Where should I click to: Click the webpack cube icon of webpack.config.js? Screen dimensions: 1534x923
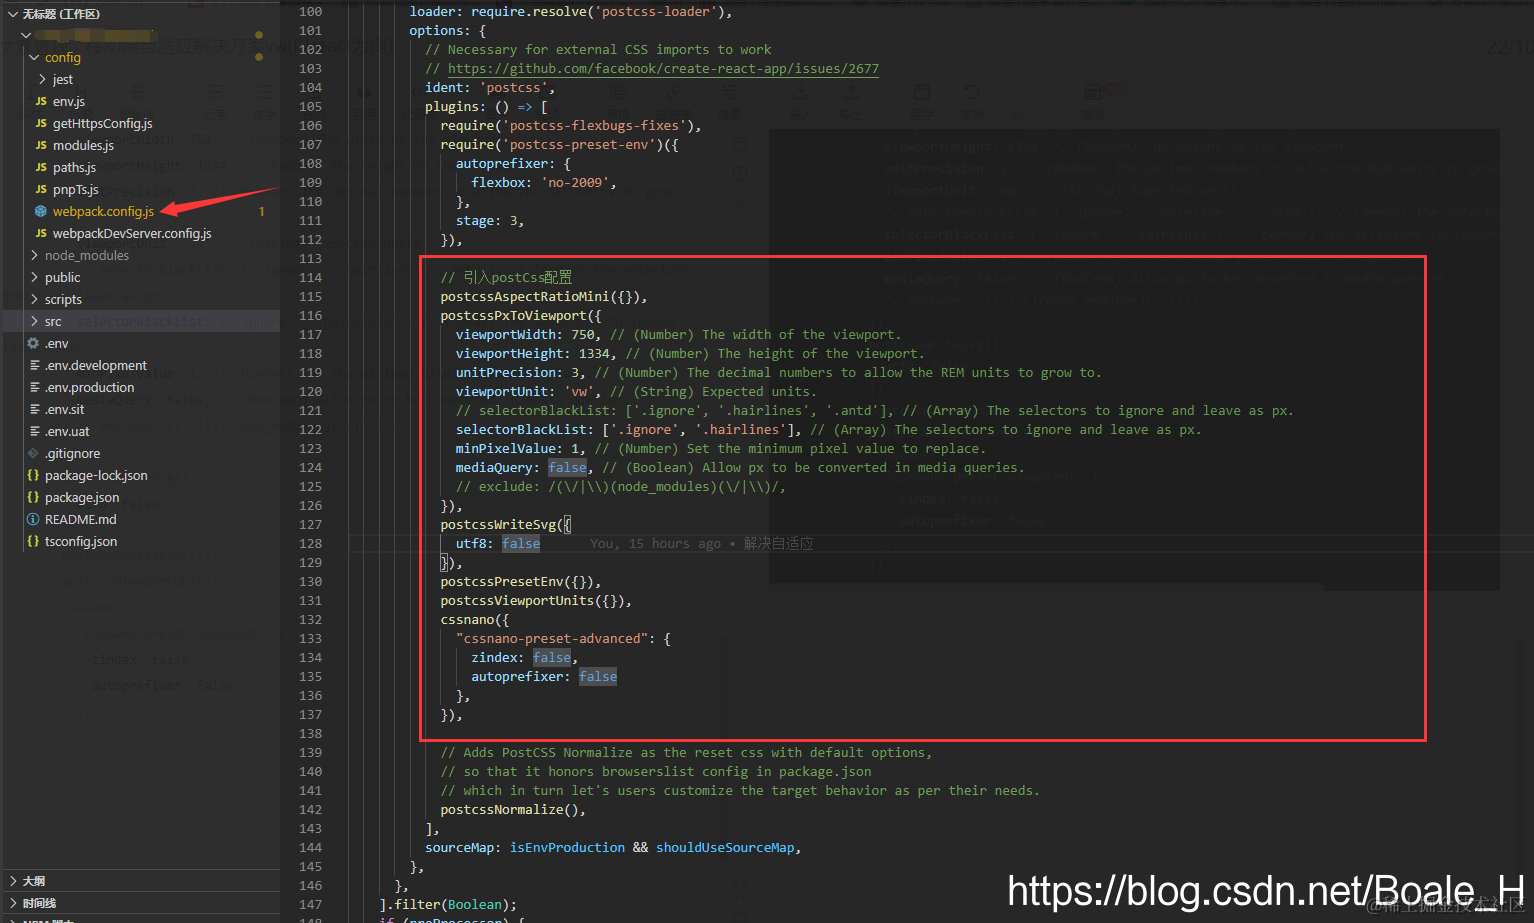(x=41, y=211)
